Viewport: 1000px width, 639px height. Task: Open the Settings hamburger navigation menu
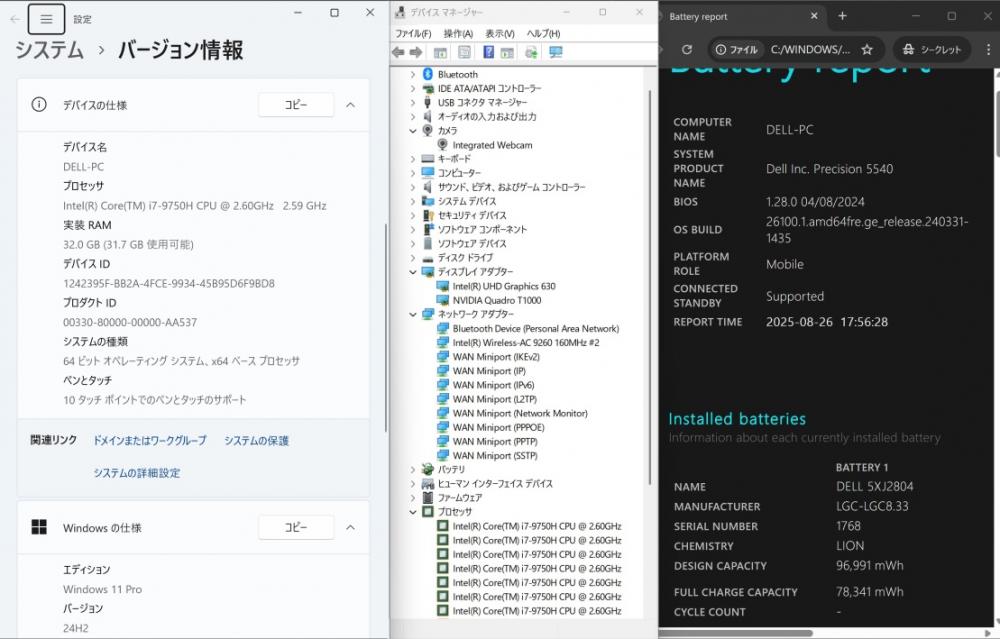point(46,19)
